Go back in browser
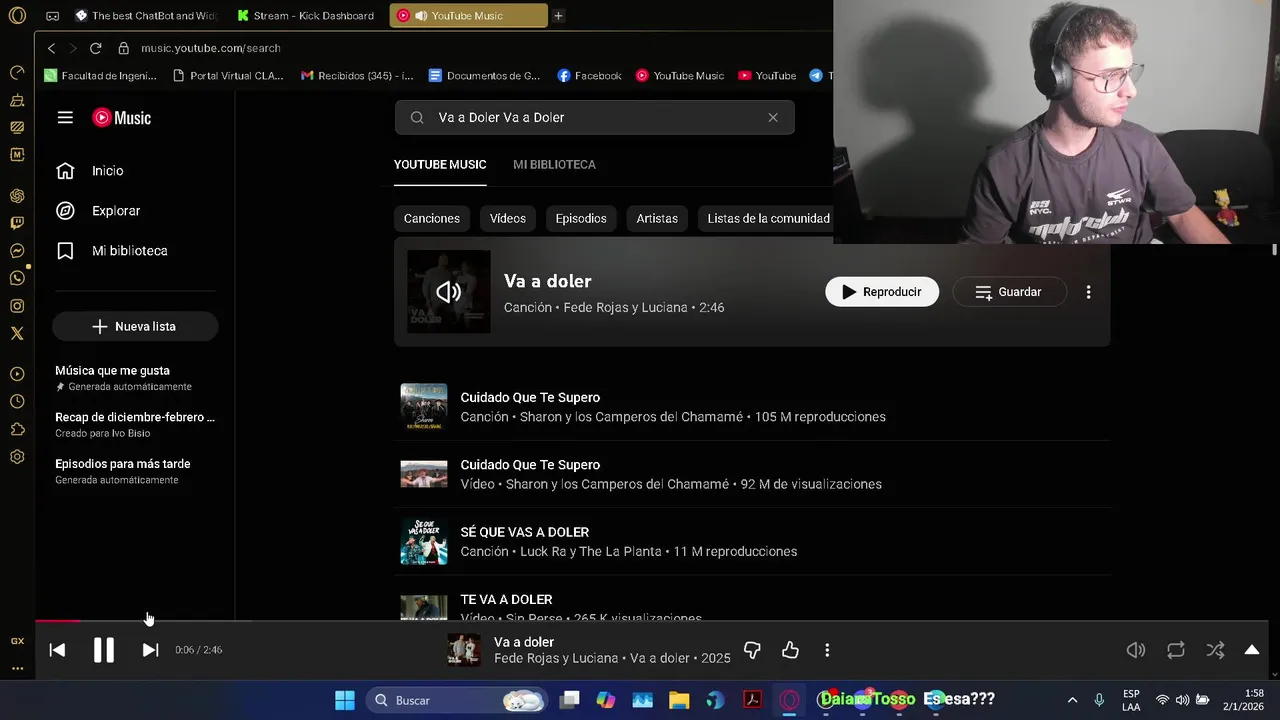The height and width of the screenshot is (720, 1280). coord(52,48)
